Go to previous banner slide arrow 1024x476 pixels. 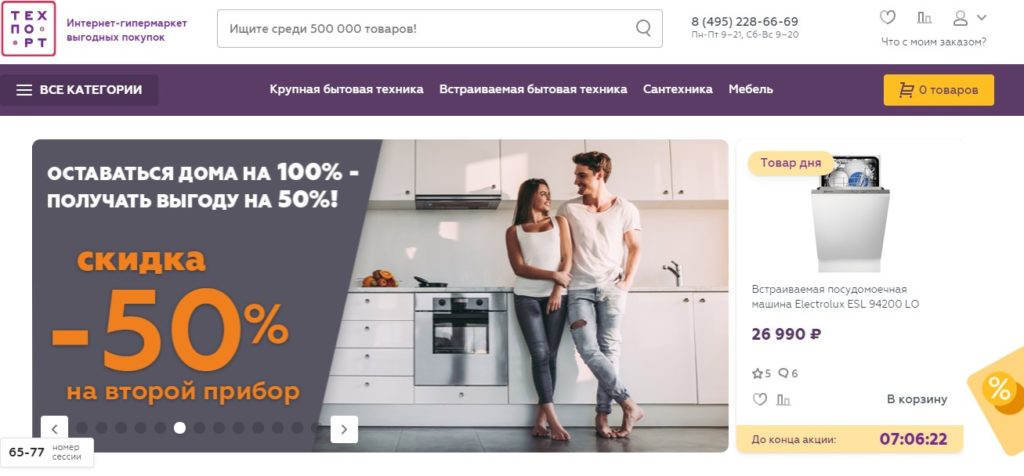[x=54, y=429]
